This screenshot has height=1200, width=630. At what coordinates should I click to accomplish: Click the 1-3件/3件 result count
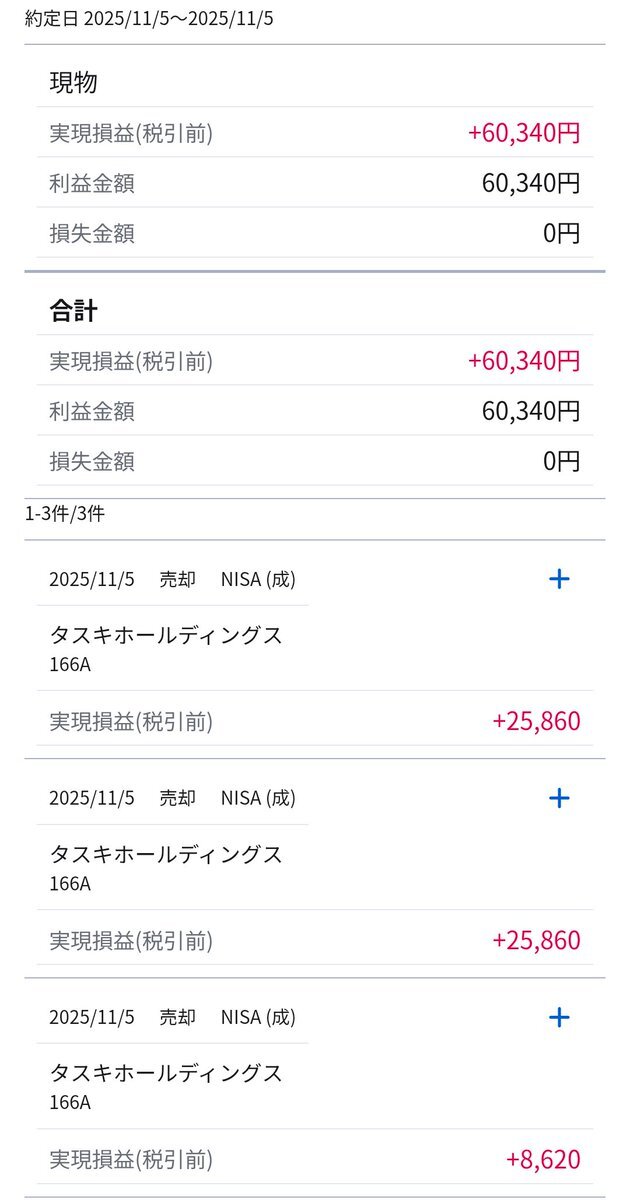coord(65,515)
